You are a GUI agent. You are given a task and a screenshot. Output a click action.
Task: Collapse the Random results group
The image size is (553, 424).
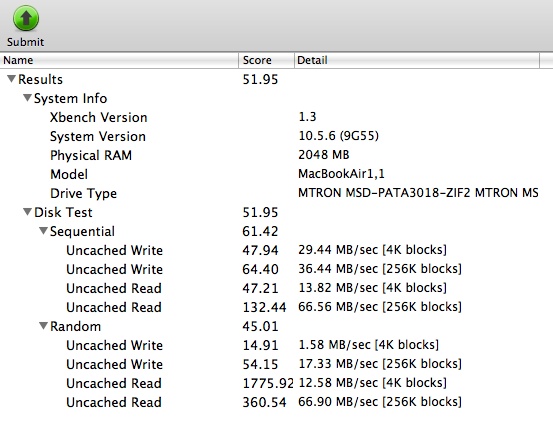[43, 326]
